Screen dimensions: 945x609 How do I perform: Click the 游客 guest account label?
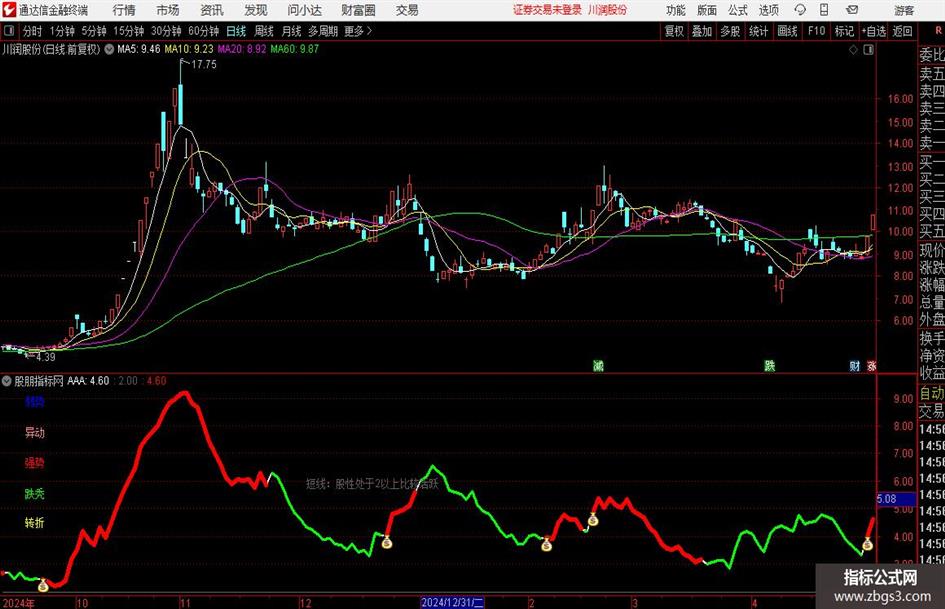point(904,10)
